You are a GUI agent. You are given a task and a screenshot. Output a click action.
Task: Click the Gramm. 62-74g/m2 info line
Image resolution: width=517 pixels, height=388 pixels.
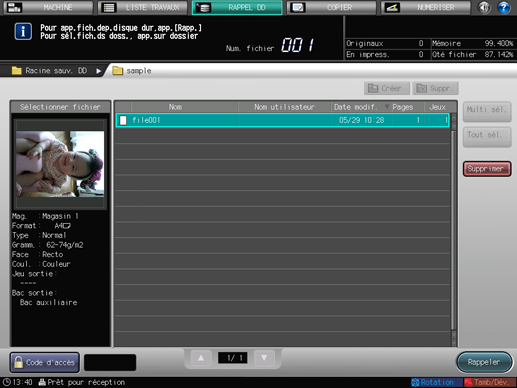click(48, 245)
